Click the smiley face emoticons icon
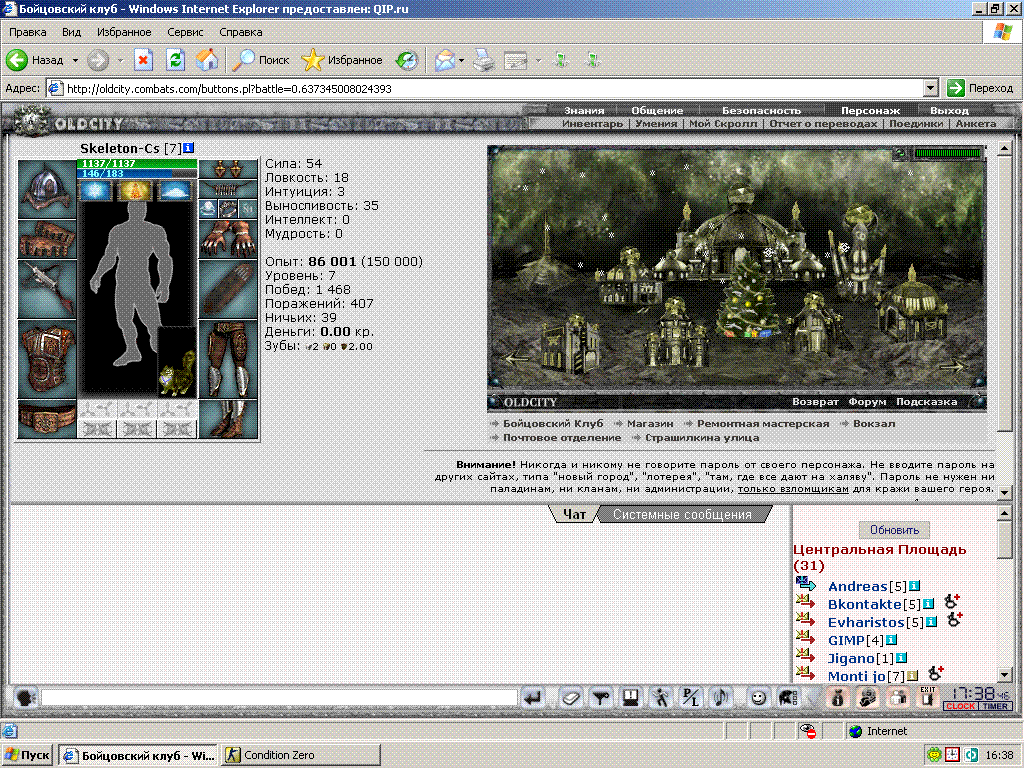1024x768 pixels. coord(758,698)
